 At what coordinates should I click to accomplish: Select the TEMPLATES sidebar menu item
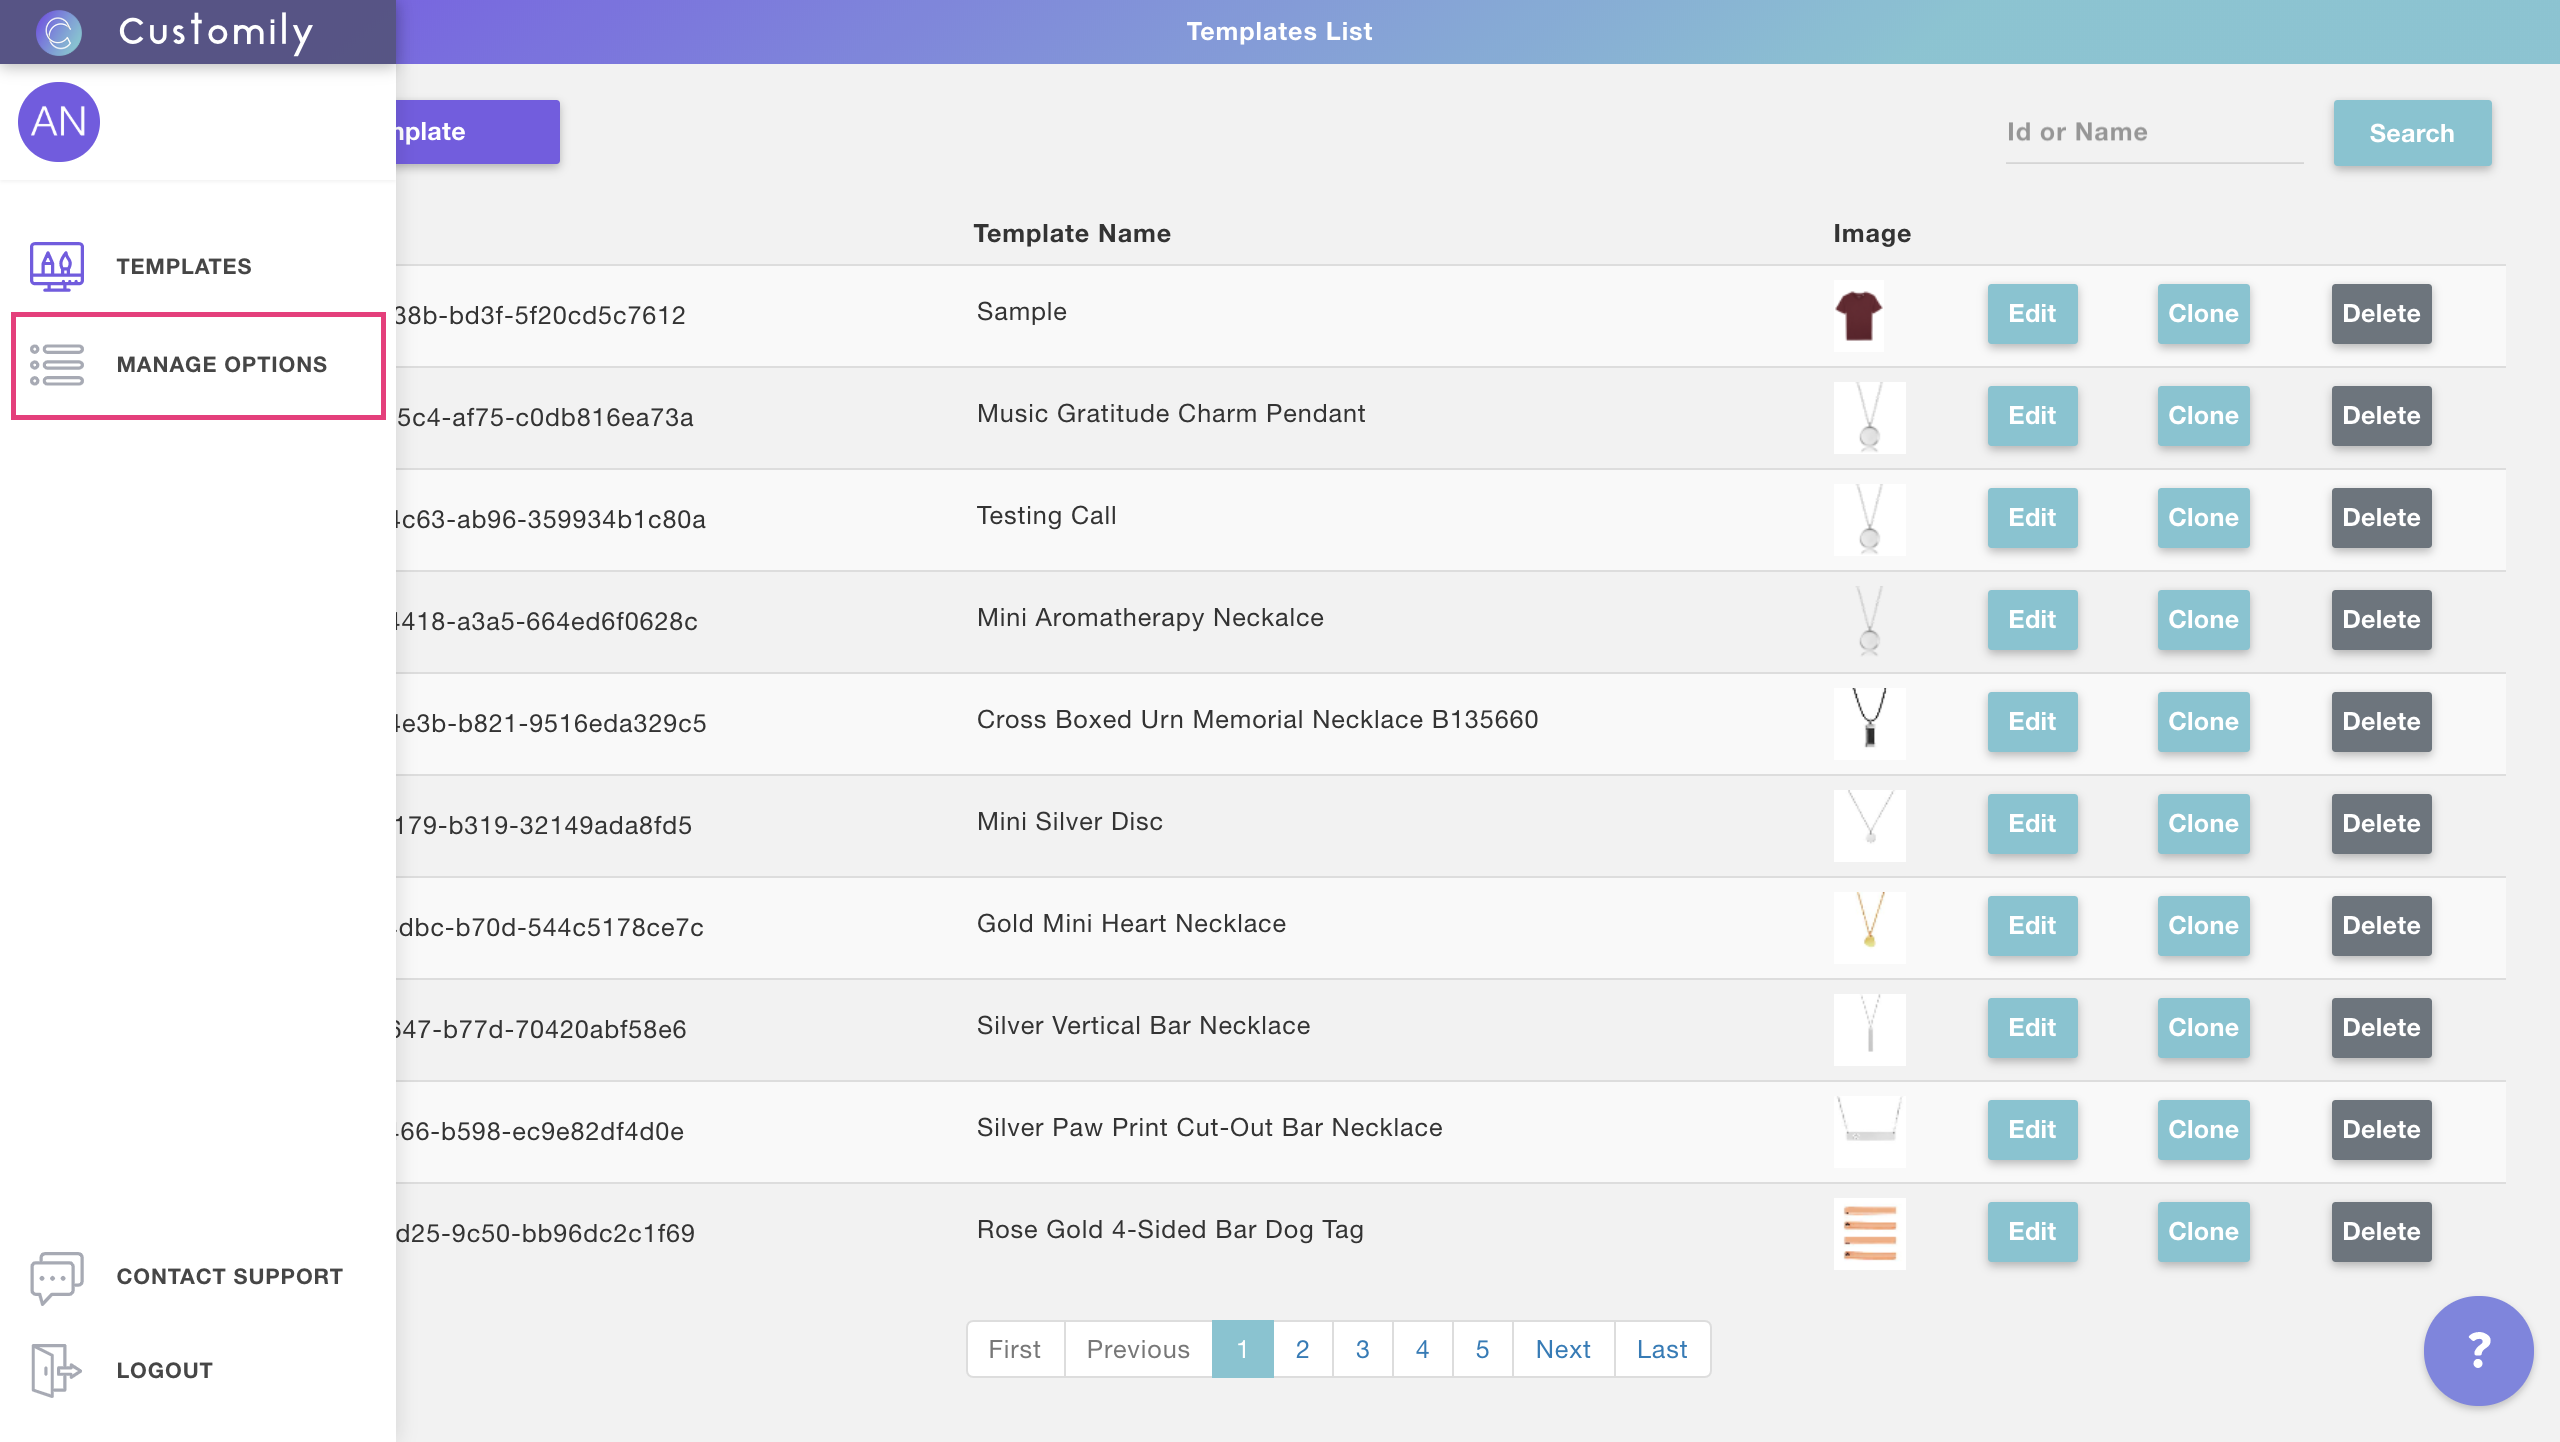point(184,267)
